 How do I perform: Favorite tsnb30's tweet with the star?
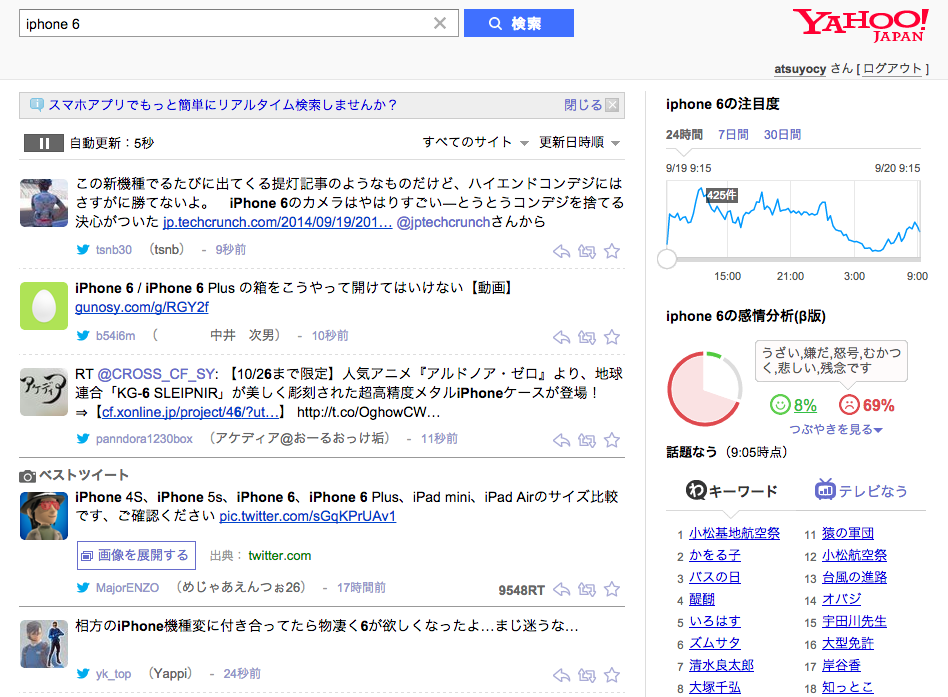click(x=612, y=251)
